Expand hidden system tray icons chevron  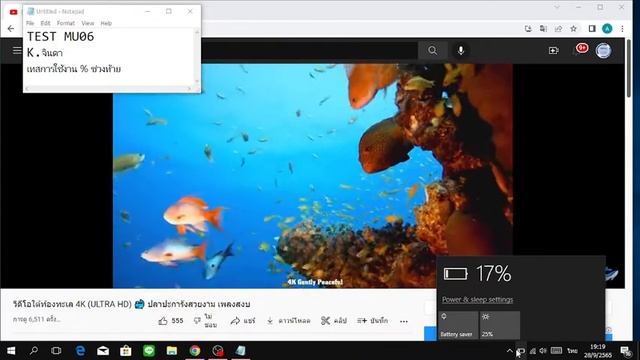(509, 351)
